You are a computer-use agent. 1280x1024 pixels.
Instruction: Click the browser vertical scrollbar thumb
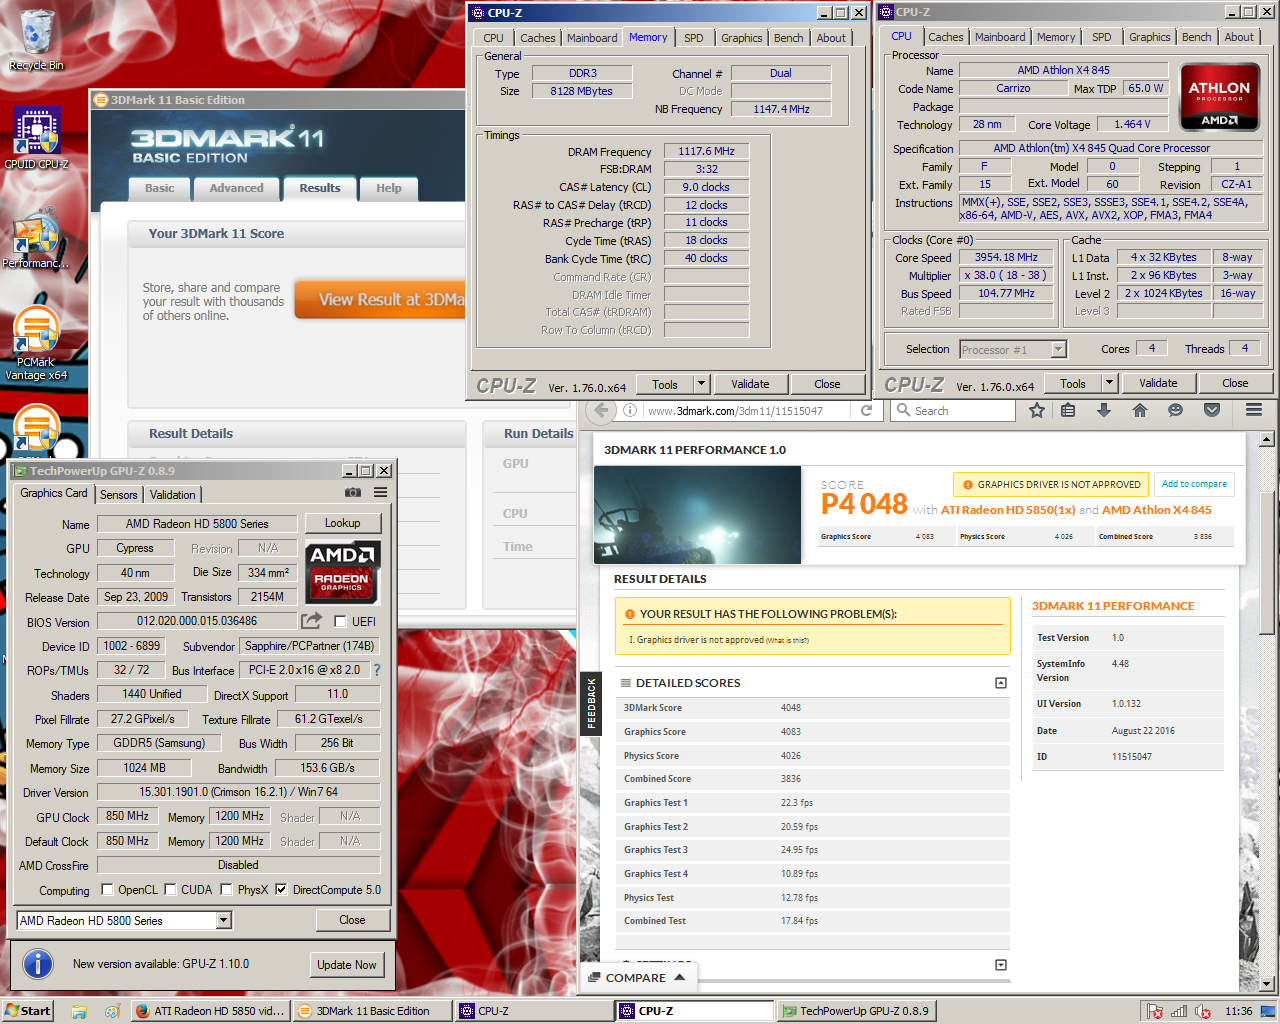point(1266,562)
